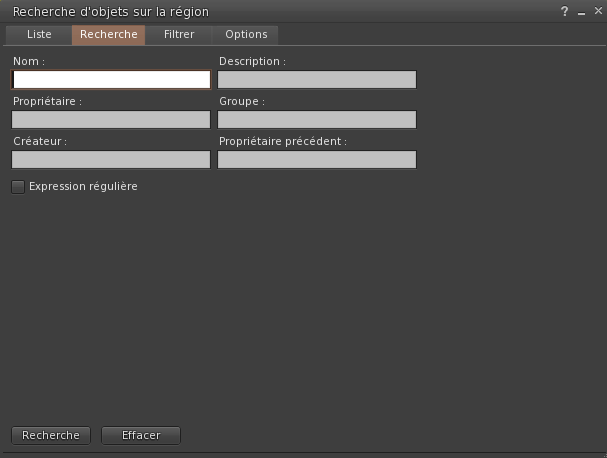
Task: Focus the Nom text field
Action: [x=111, y=80]
